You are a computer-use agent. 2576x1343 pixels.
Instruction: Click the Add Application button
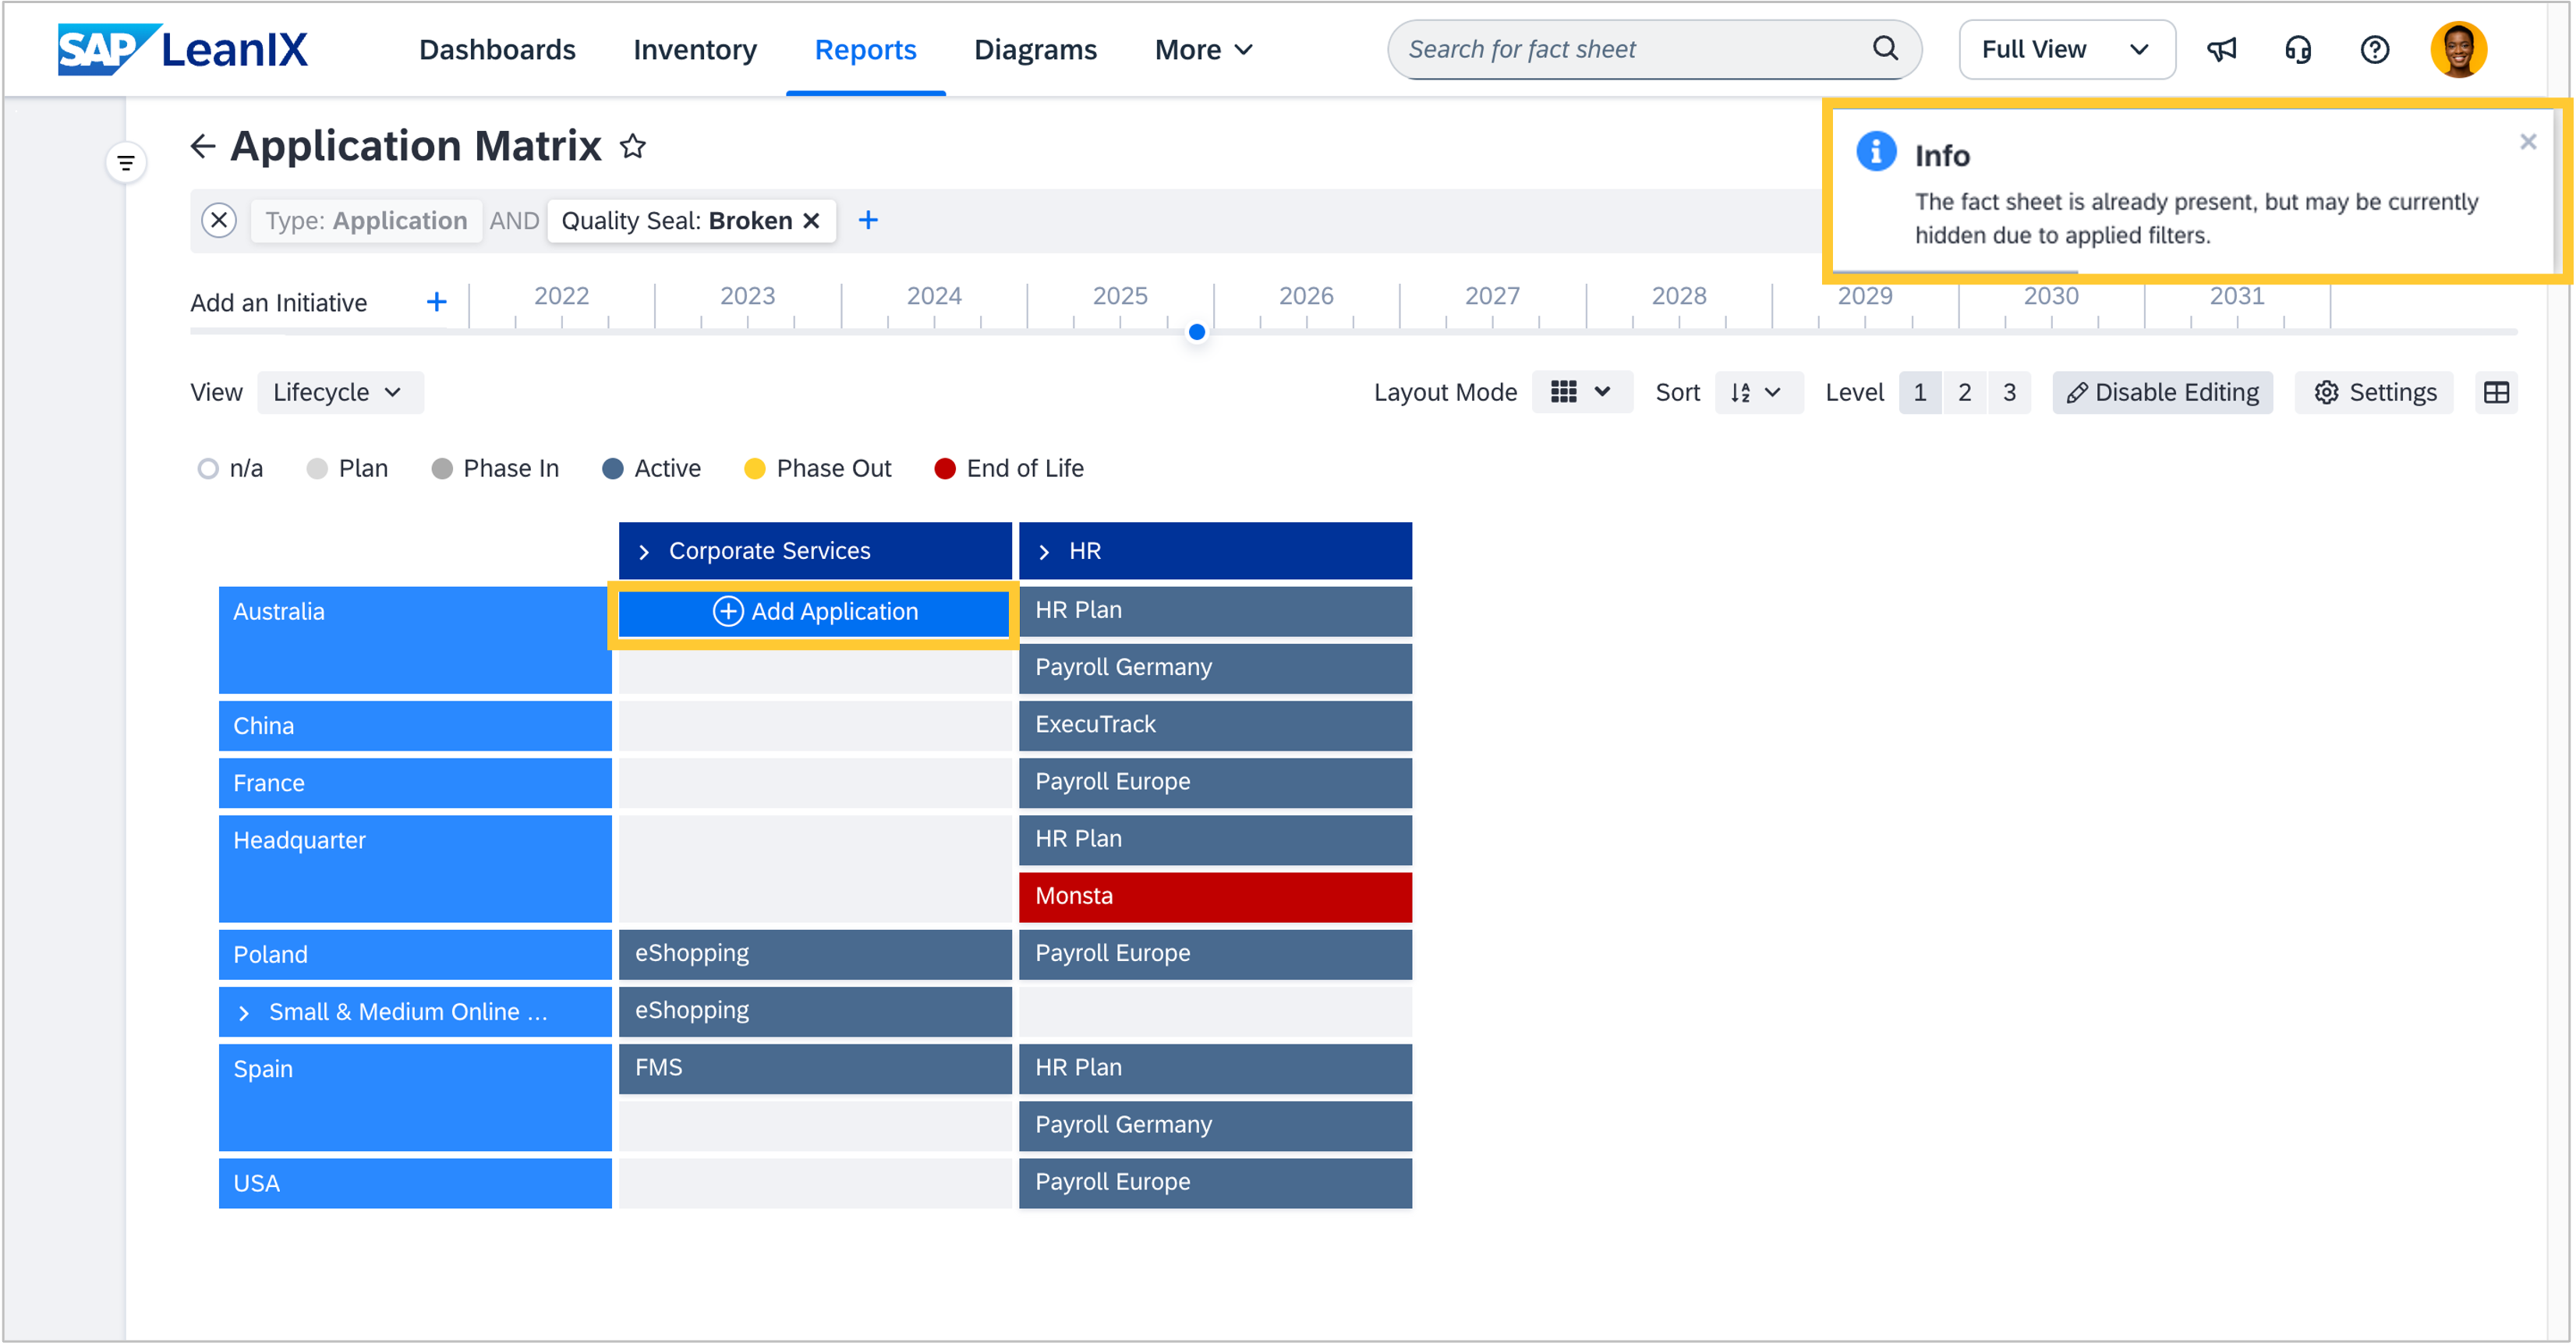[814, 611]
